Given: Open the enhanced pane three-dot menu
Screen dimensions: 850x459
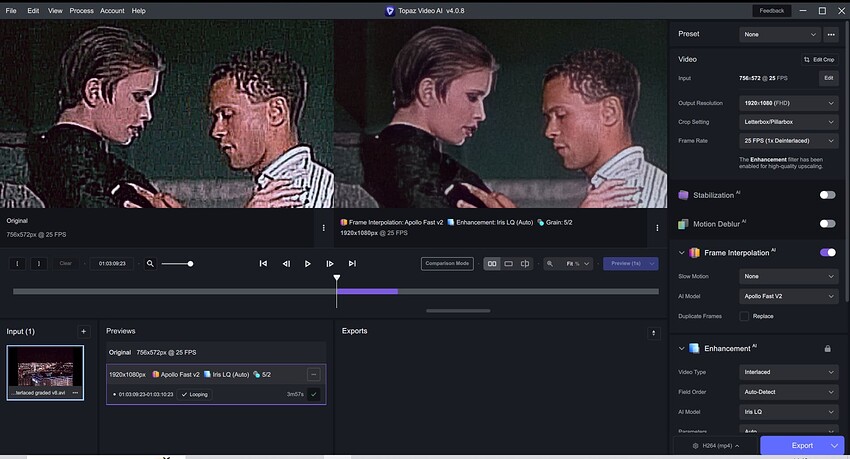Looking at the screenshot, I should coord(657,228).
